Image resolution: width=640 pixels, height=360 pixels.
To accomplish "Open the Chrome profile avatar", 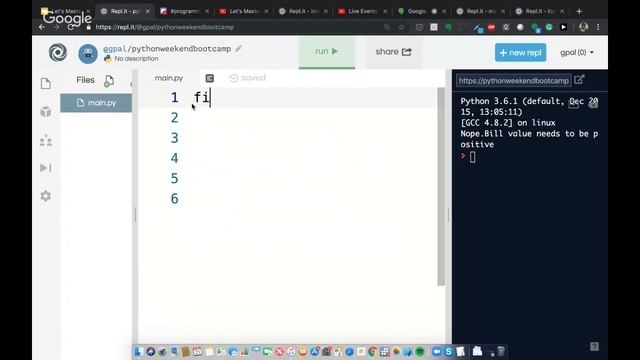I will 583,27.
